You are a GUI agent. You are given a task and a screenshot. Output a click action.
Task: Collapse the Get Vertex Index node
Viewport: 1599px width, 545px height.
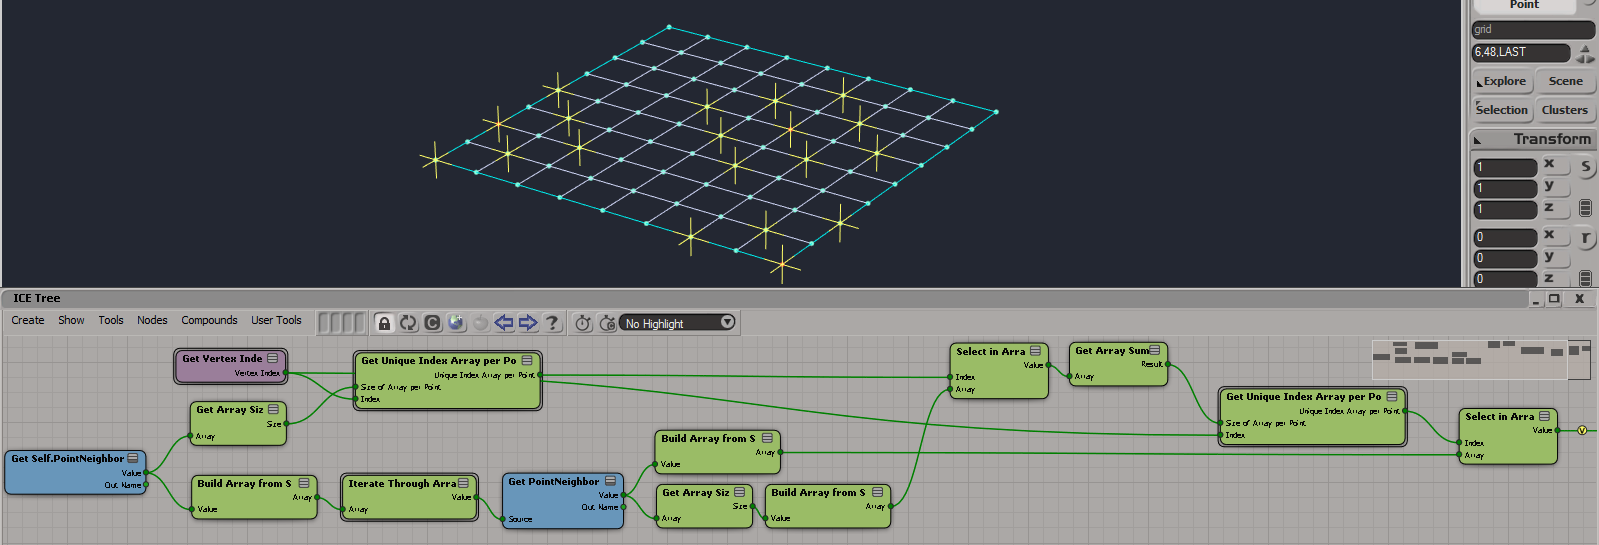tap(272, 358)
